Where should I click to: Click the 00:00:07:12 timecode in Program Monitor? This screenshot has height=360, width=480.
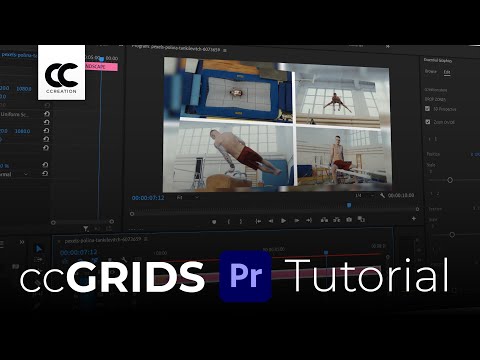pyautogui.click(x=148, y=198)
